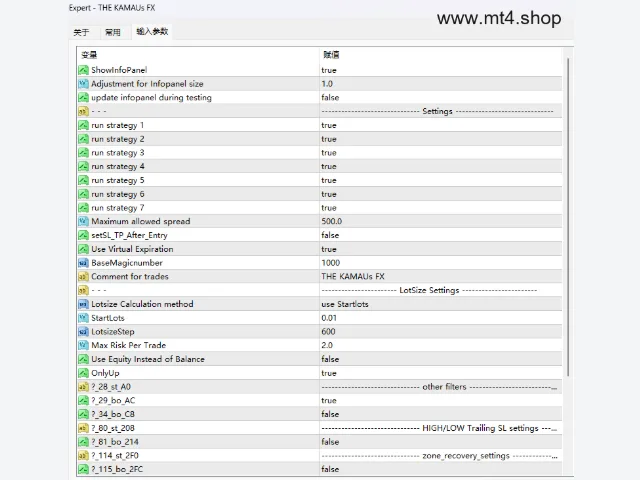The width and height of the screenshot is (640, 480).
Task: Click the Lotsize Calculation method icon
Action: 83,304
